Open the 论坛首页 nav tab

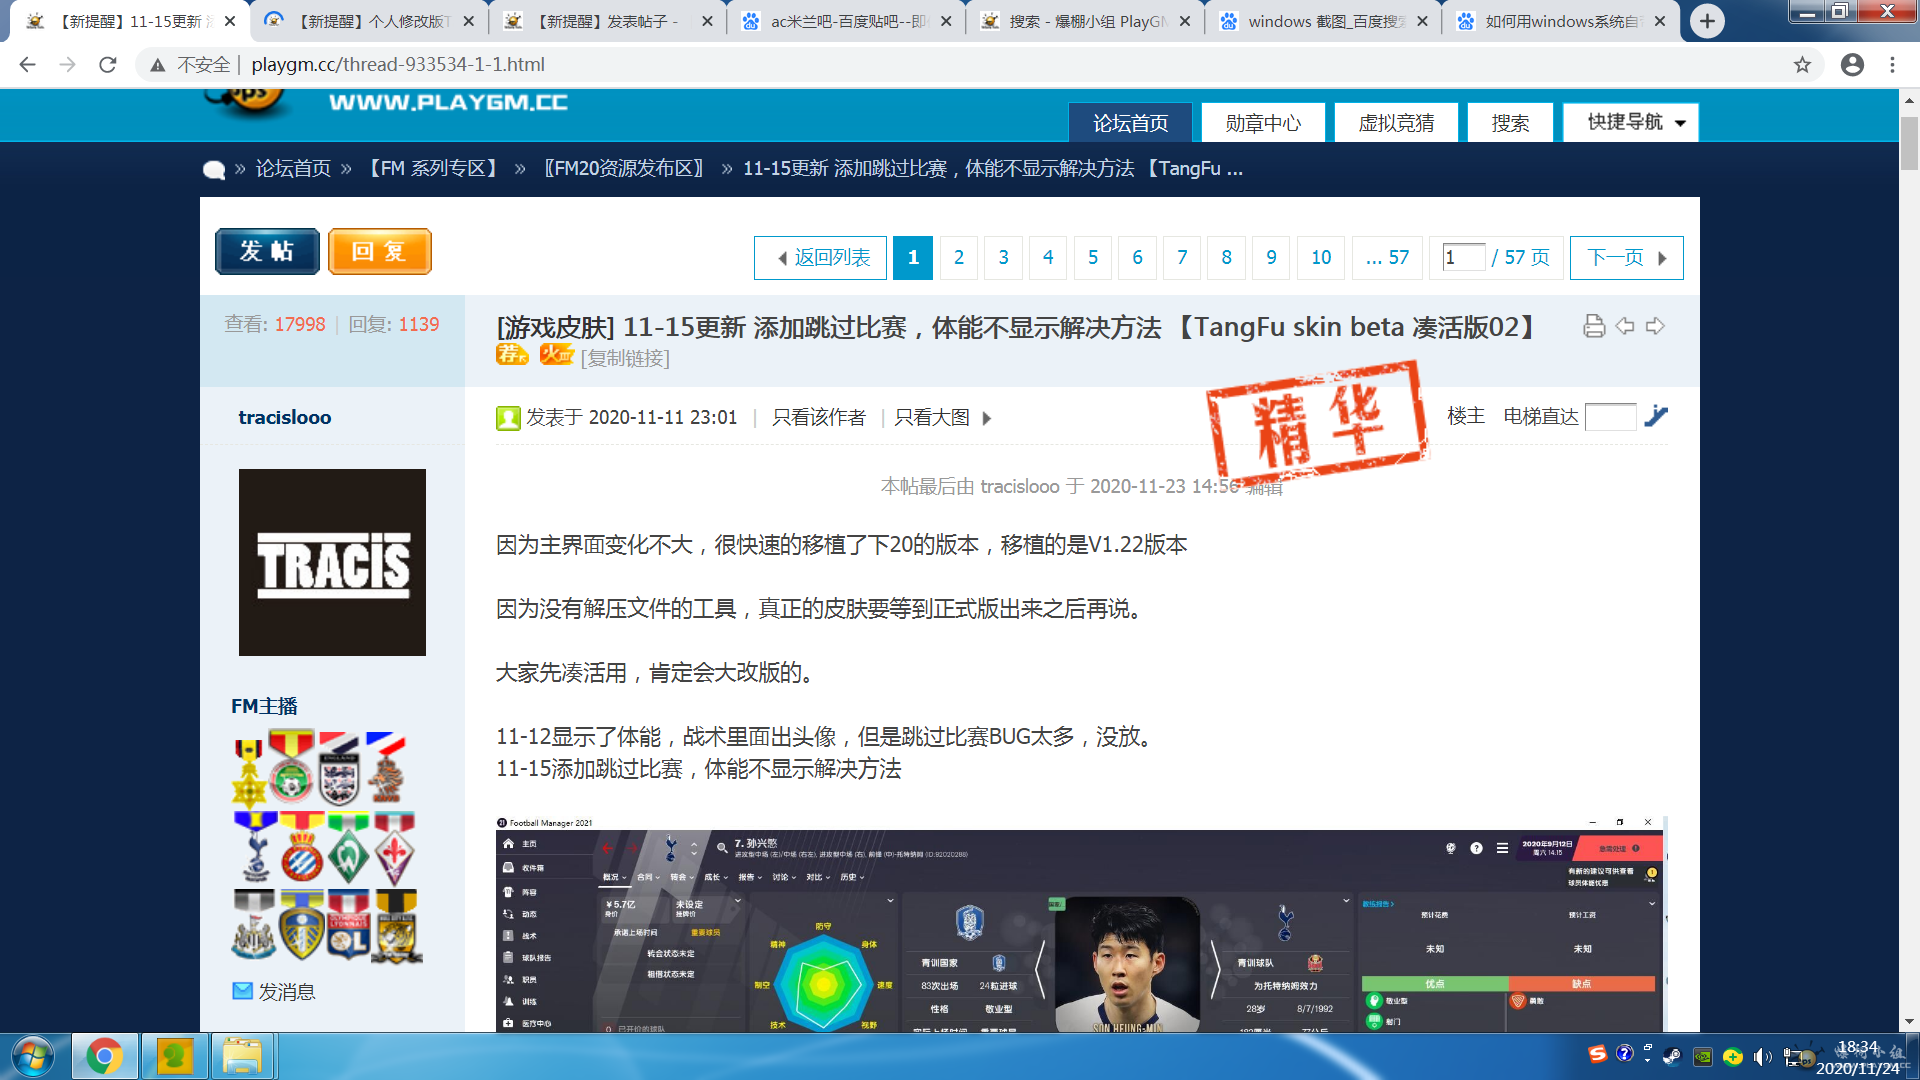pyautogui.click(x=1130, y=122)
